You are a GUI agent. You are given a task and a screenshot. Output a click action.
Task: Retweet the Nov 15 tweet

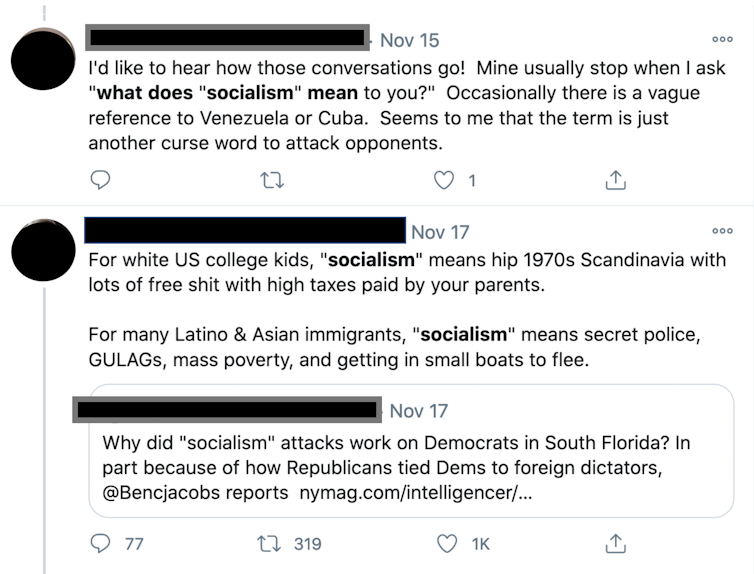[x=272, y=180]
